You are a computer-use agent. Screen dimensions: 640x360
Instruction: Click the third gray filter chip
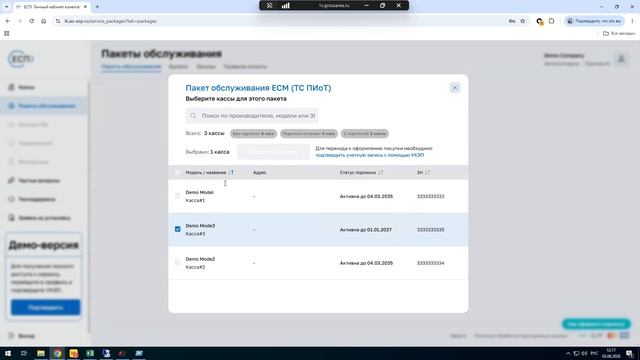tap(364, 133)
